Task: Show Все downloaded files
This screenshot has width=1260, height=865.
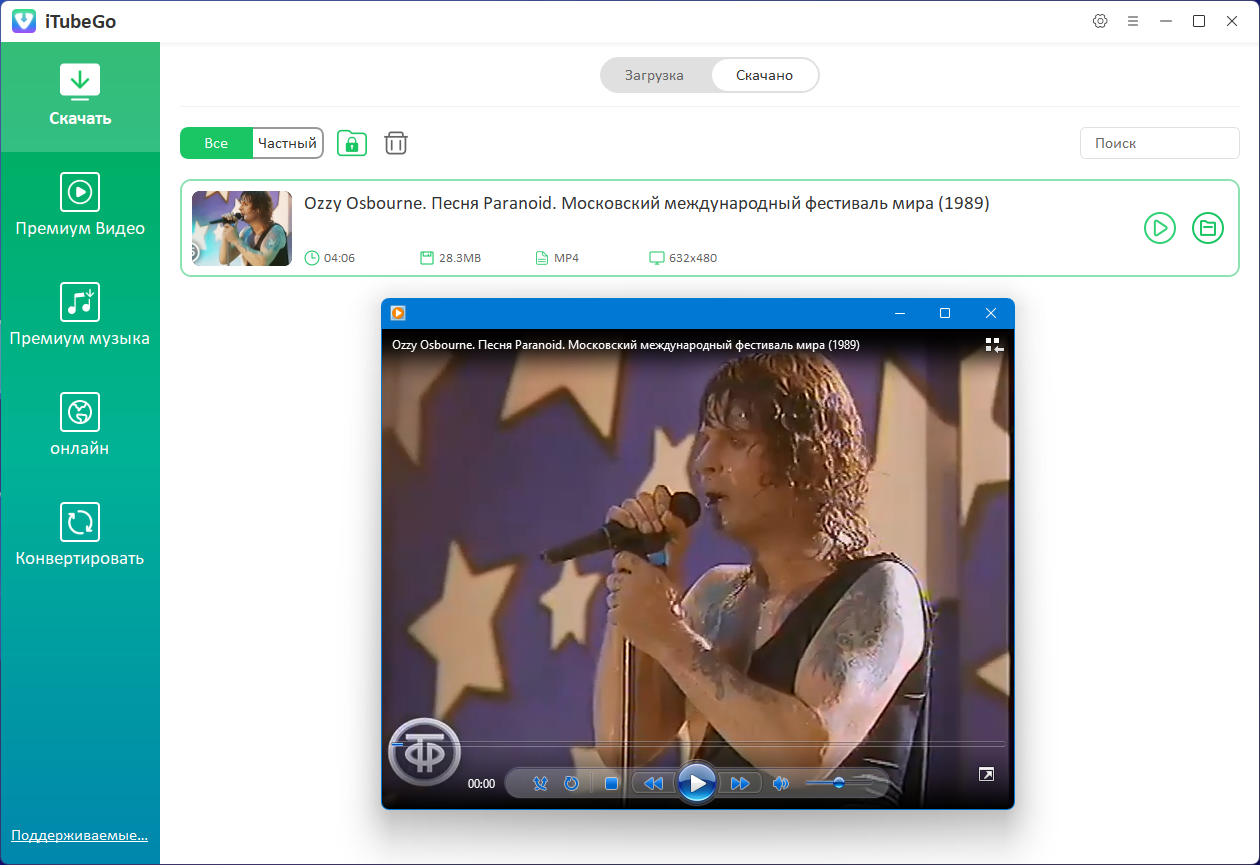Action: 216,143
